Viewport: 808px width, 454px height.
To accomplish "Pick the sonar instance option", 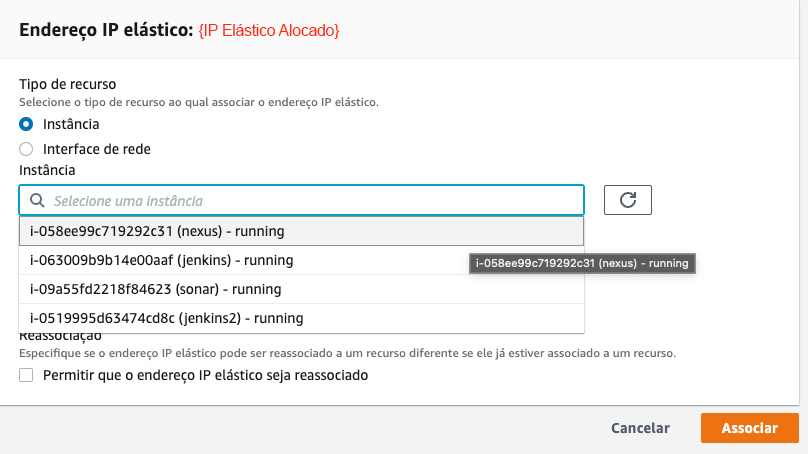I will 155,289.
